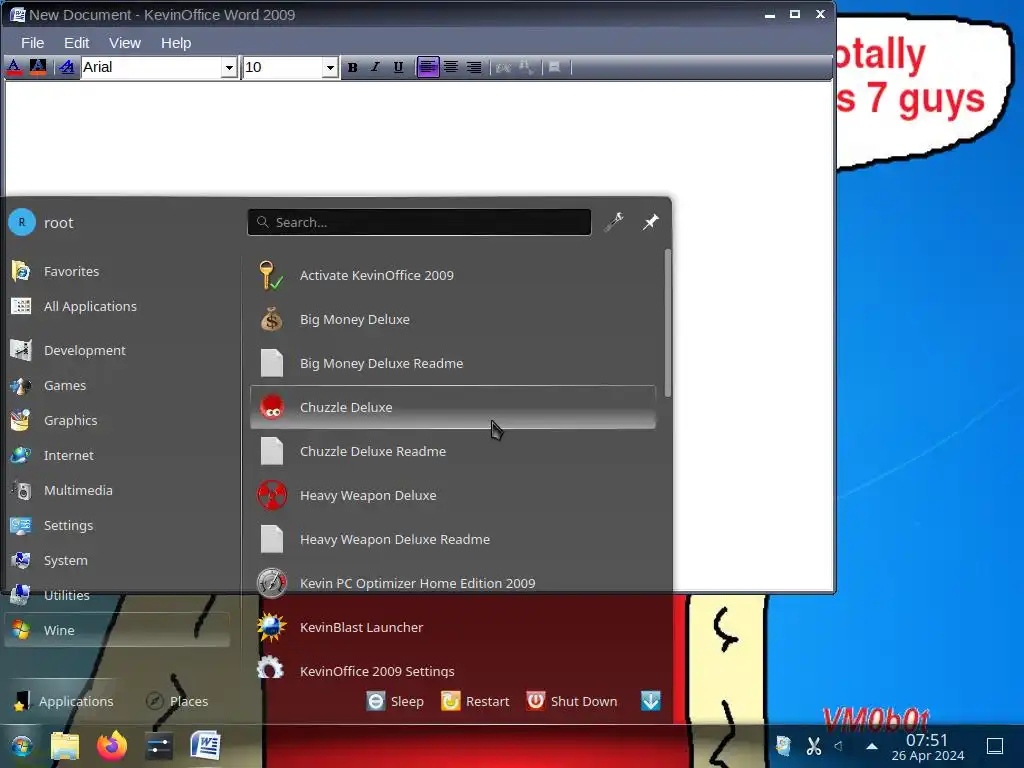Launch KevinBlast Launcher

[453, 628]
